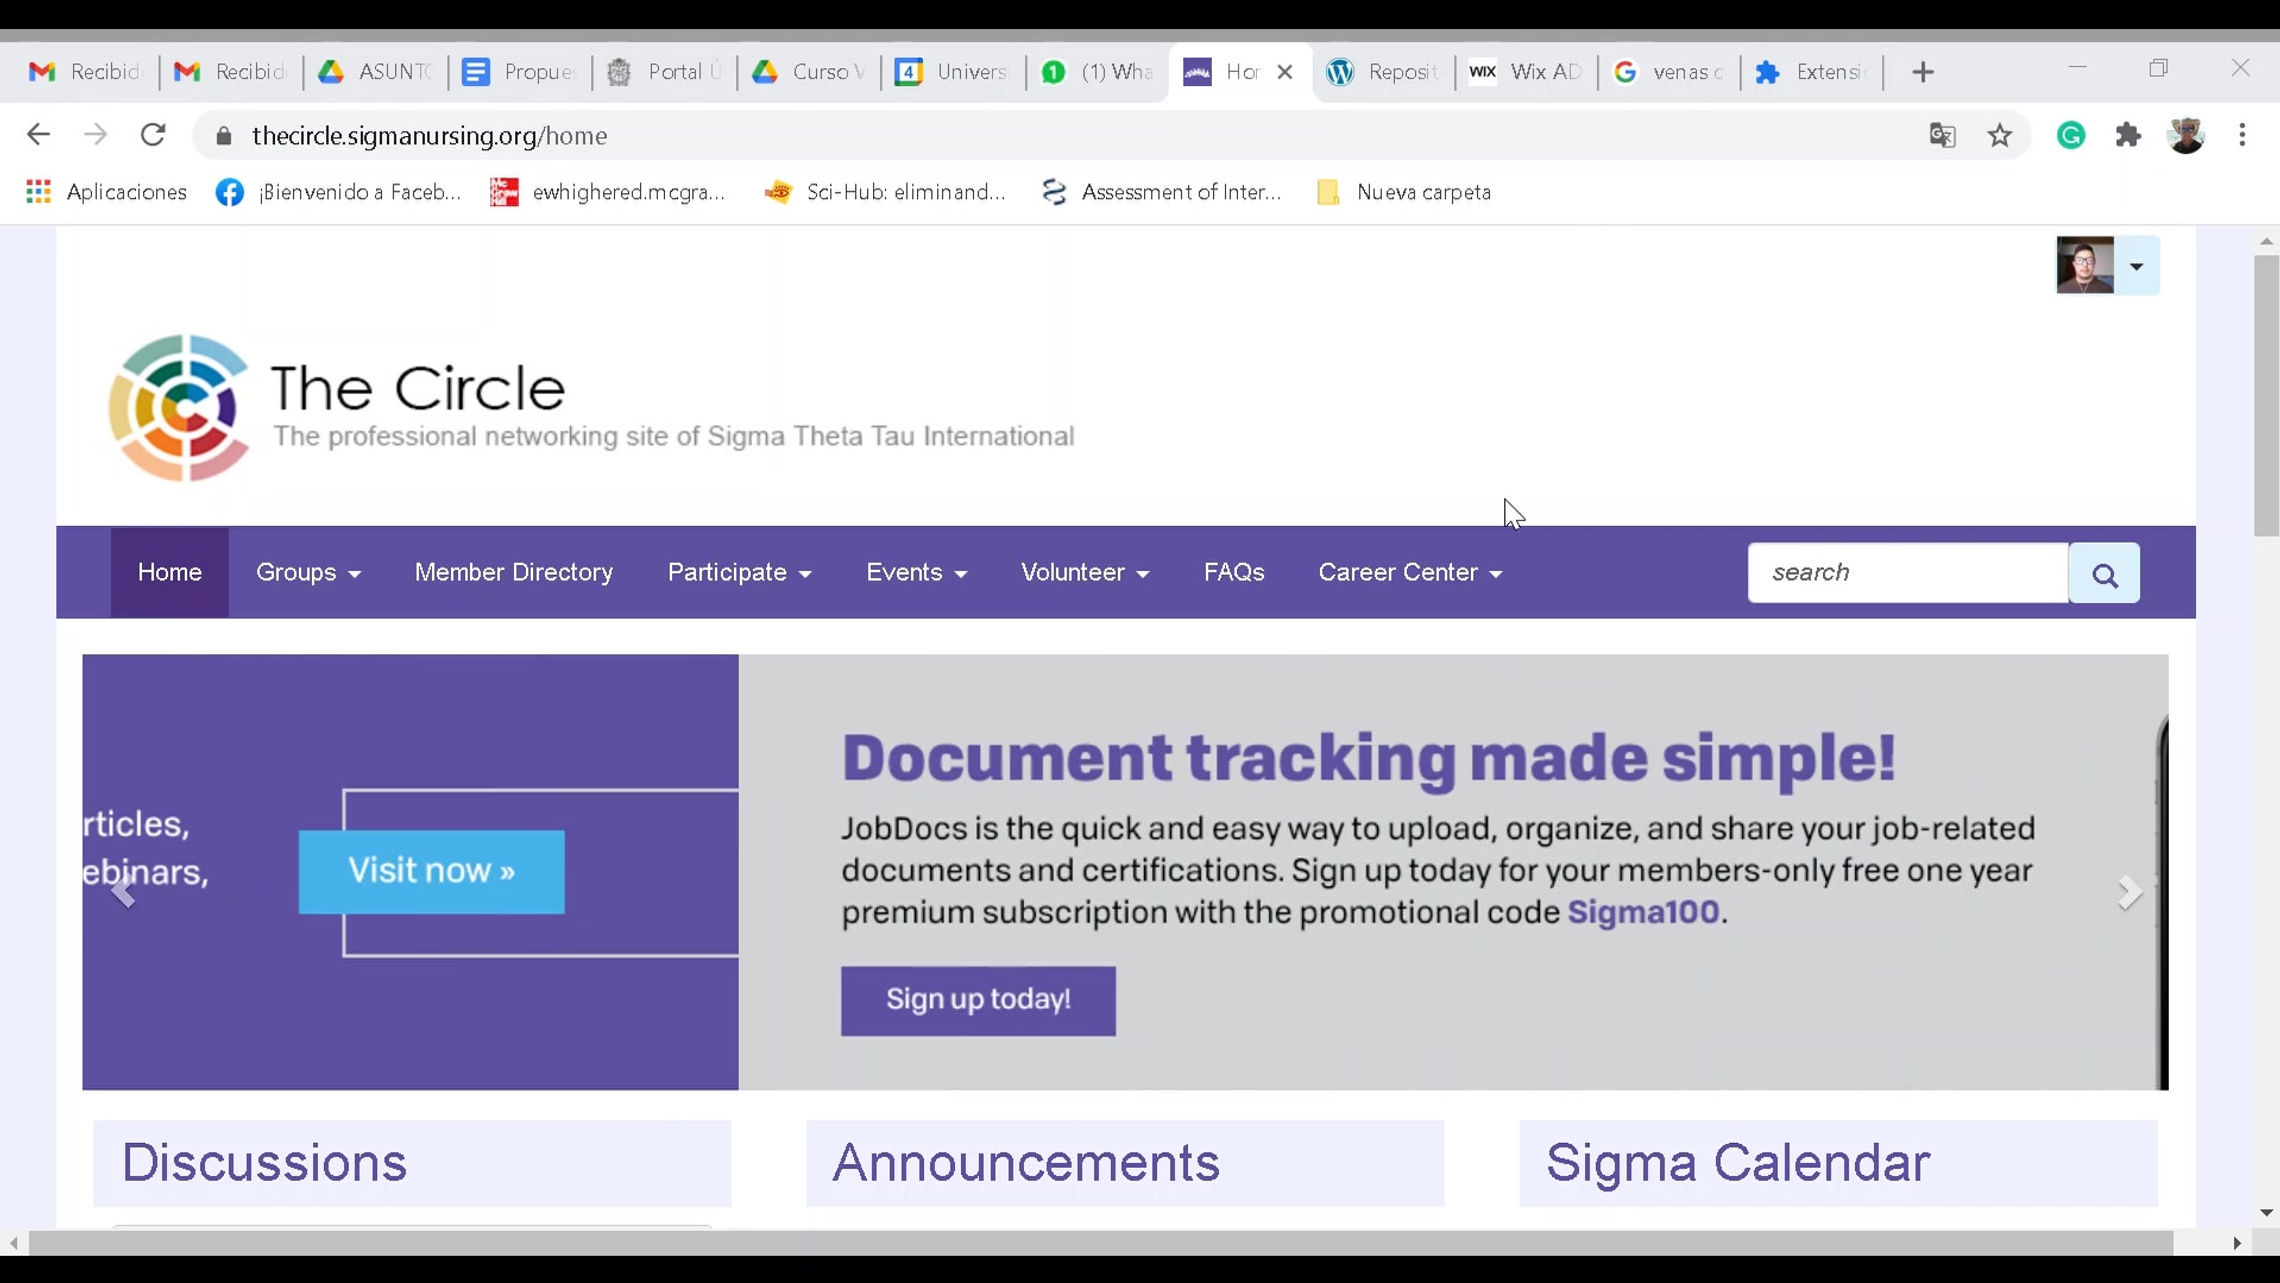The height and width of the screenshot is (1283, 2280).
Task: Open the Grammarly extension icon
Action: click(x=2071, y=135)
